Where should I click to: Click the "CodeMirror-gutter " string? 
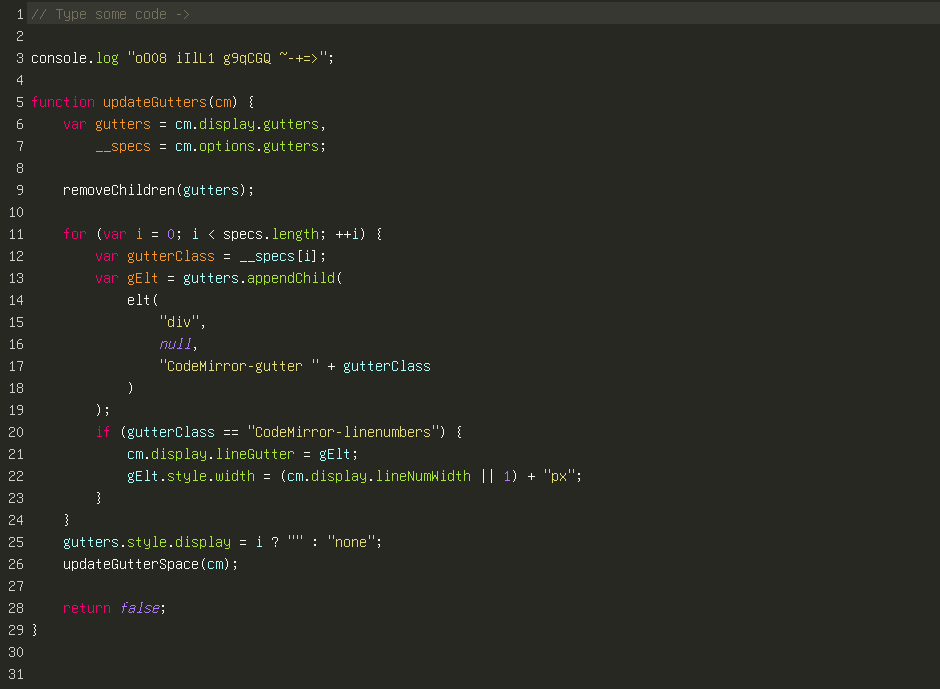pyautogui.click(x=239, y=366)
